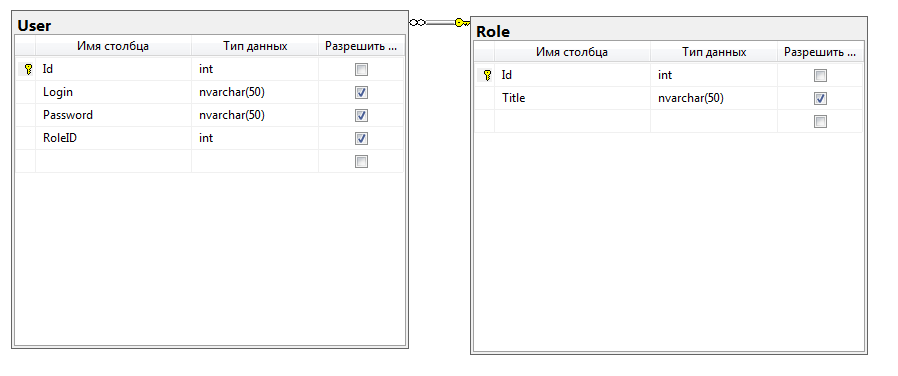Select the Role table title bar

(668, 31)
